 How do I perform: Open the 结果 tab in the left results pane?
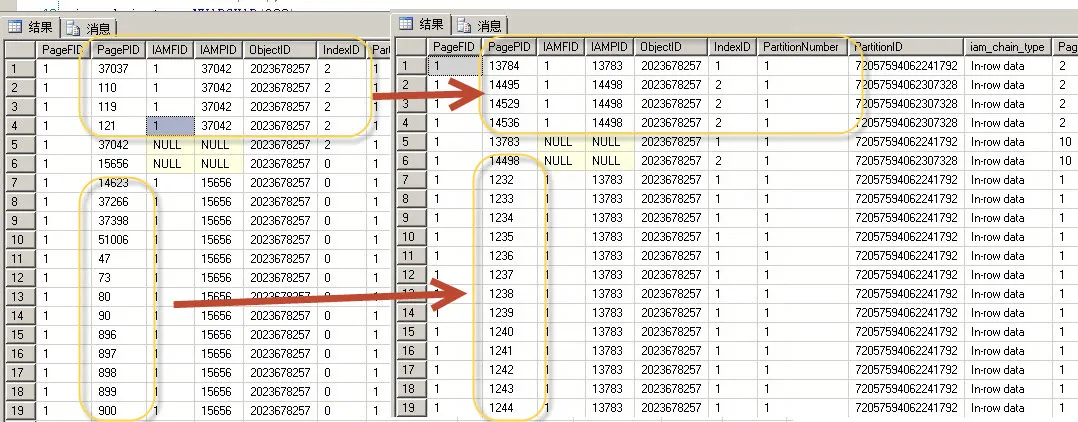(30, 27)
